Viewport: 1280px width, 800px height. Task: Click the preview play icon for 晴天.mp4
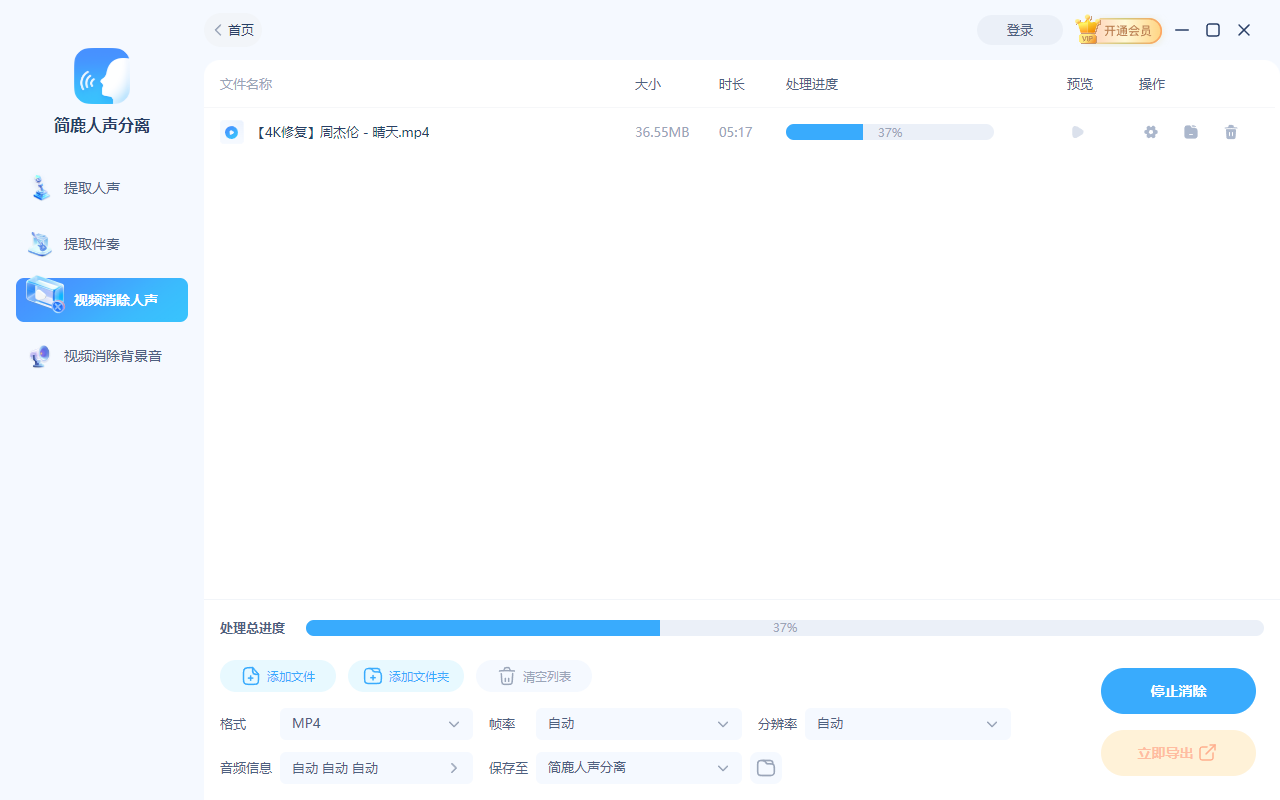[1078, 131]
